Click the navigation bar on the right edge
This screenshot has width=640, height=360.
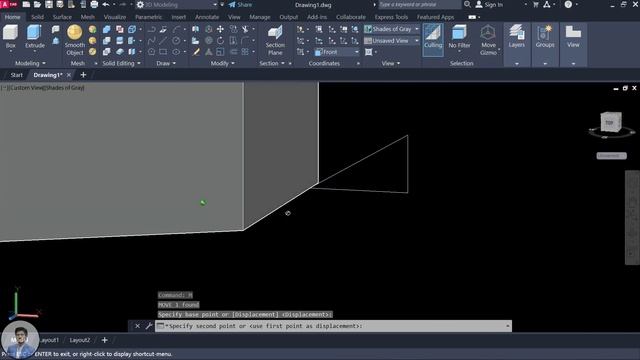click(x=632, y=218)
